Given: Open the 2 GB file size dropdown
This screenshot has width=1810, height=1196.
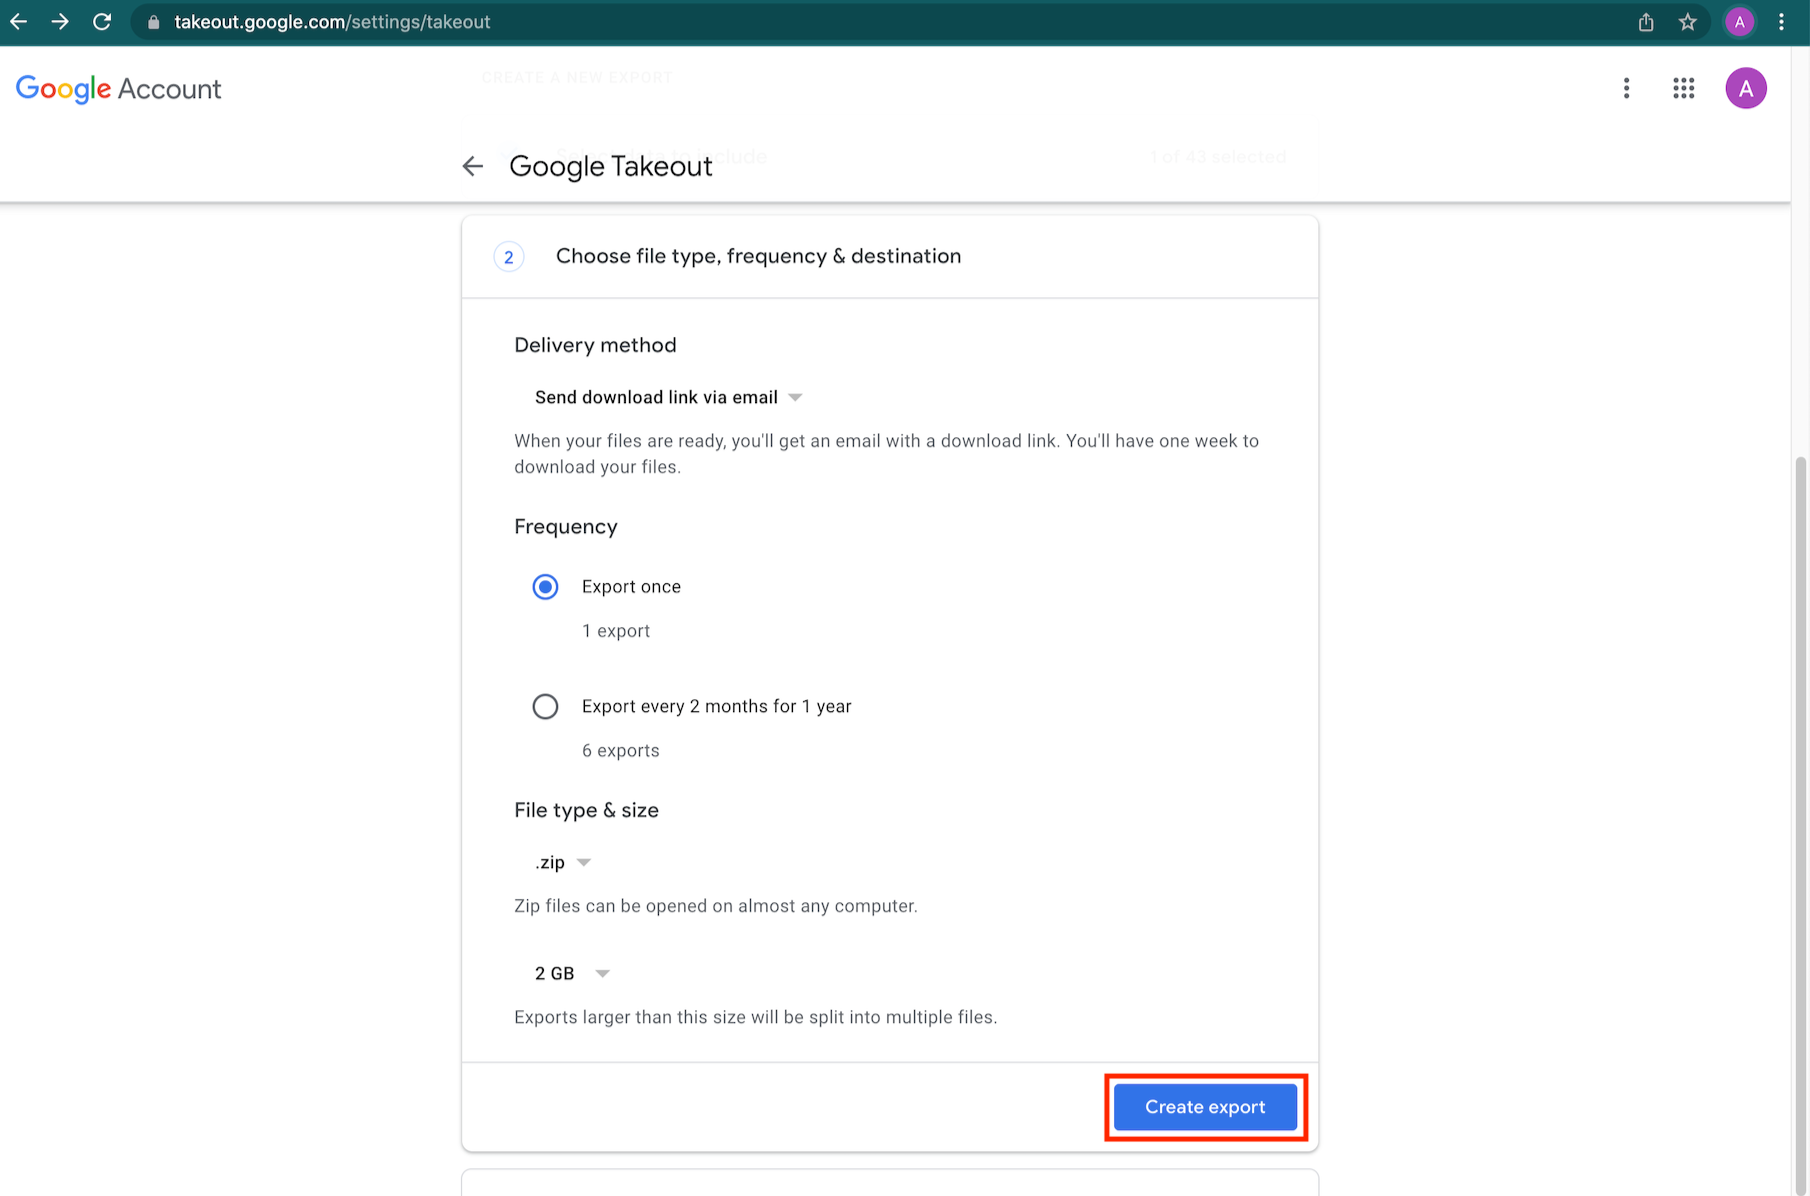Looking at the screenshot, I should pyautogui.click(x=572, y=974).
